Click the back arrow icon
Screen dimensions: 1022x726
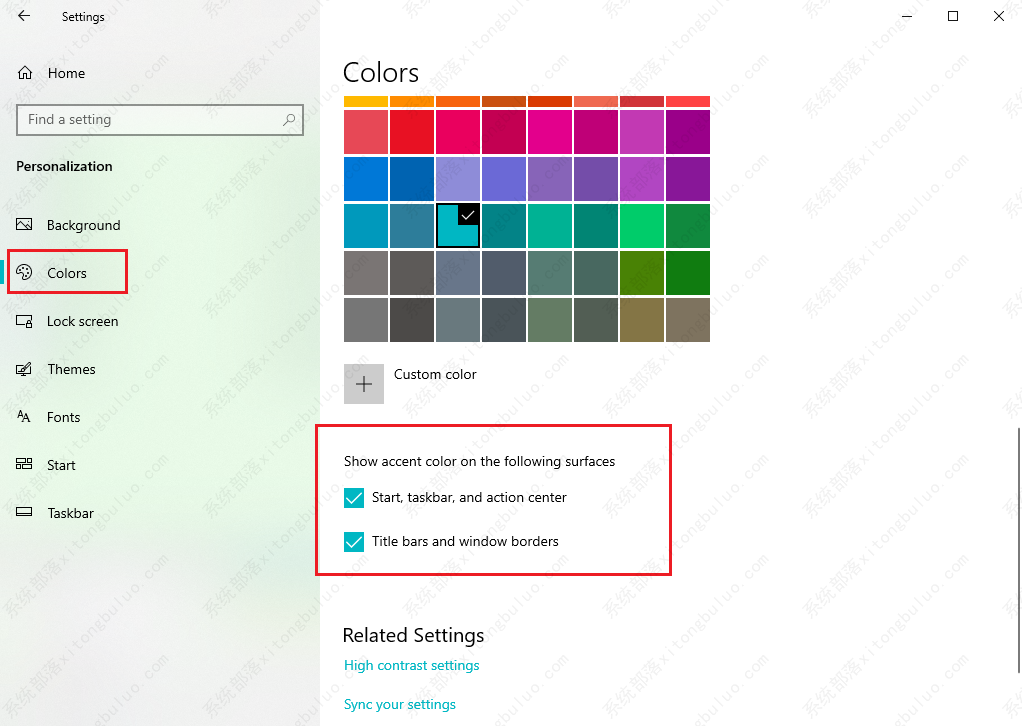click(24, 16)
